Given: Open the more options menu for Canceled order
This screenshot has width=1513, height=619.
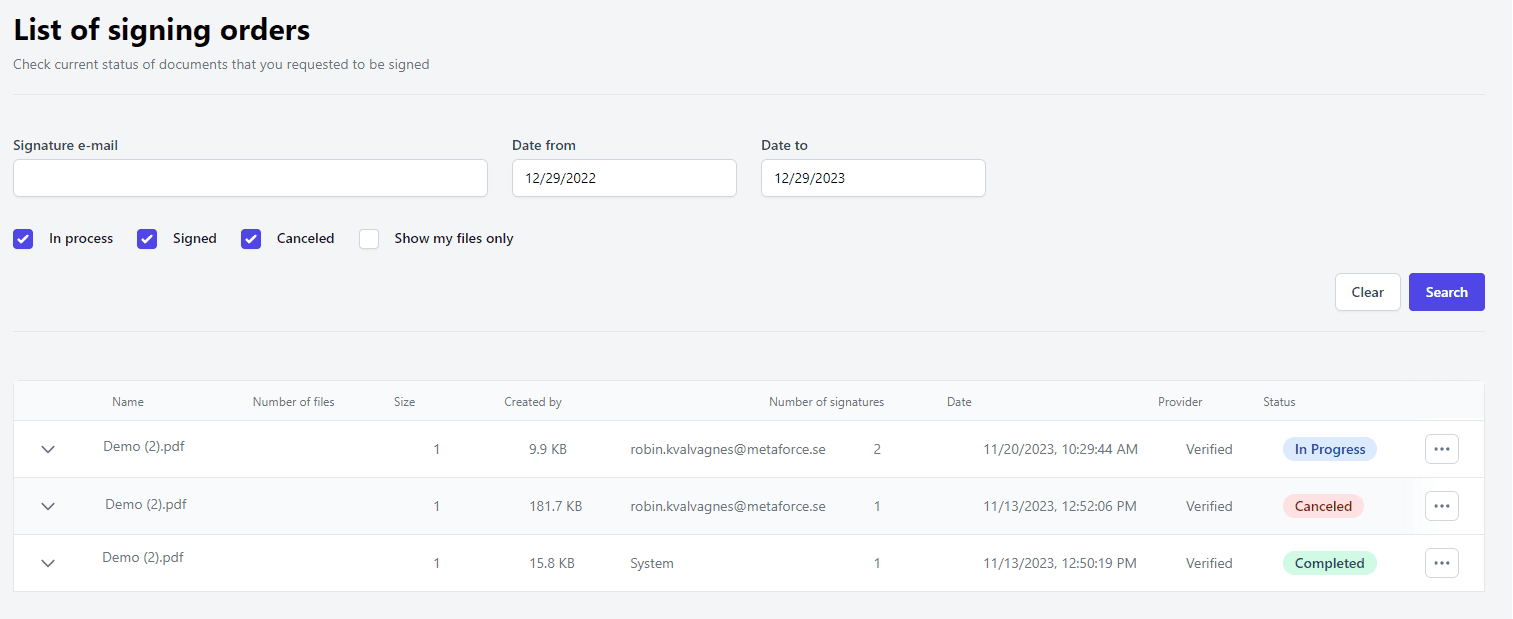Looking at the screenshot, I should tap(1441, 506).
